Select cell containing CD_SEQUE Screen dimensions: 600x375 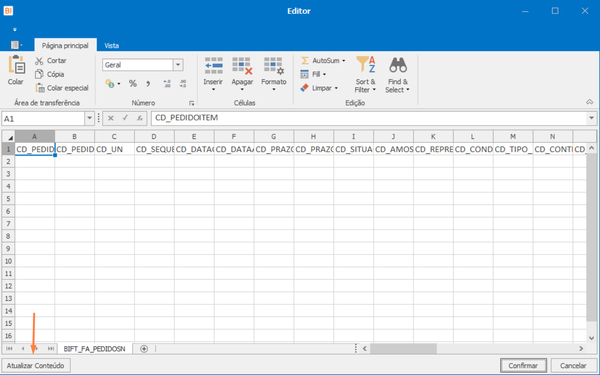[154, 149]
